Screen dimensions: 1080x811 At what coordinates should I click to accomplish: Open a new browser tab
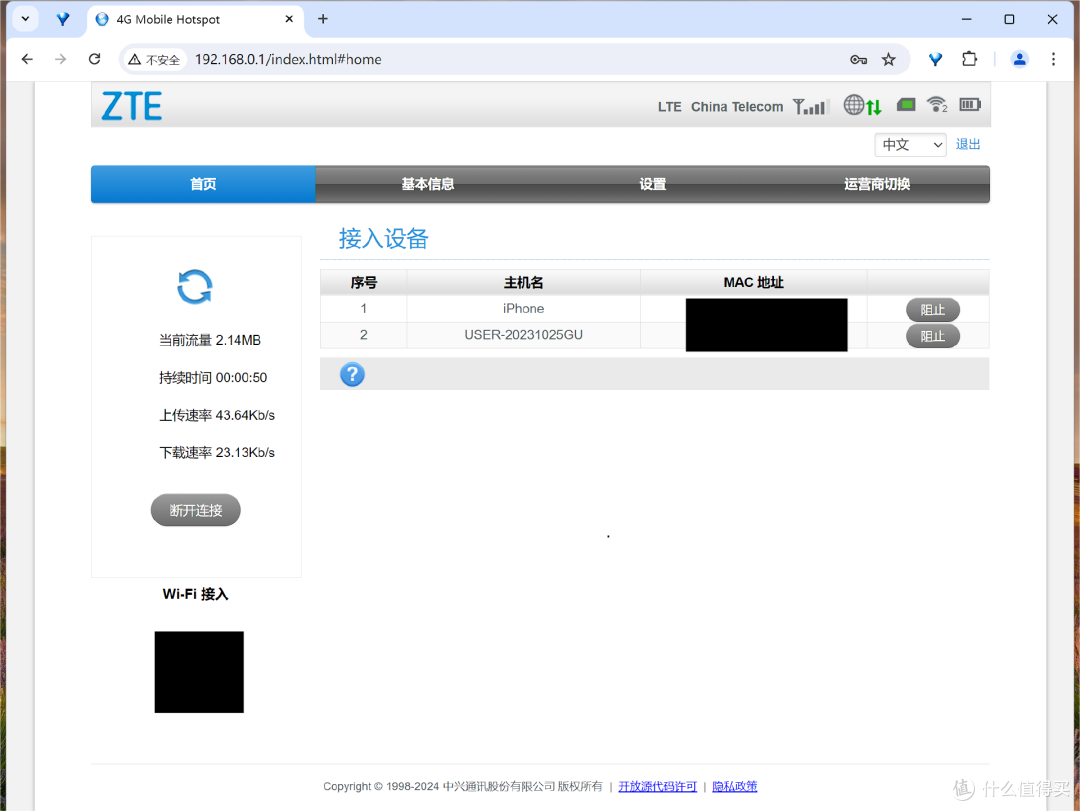click(x=322, y=19)
